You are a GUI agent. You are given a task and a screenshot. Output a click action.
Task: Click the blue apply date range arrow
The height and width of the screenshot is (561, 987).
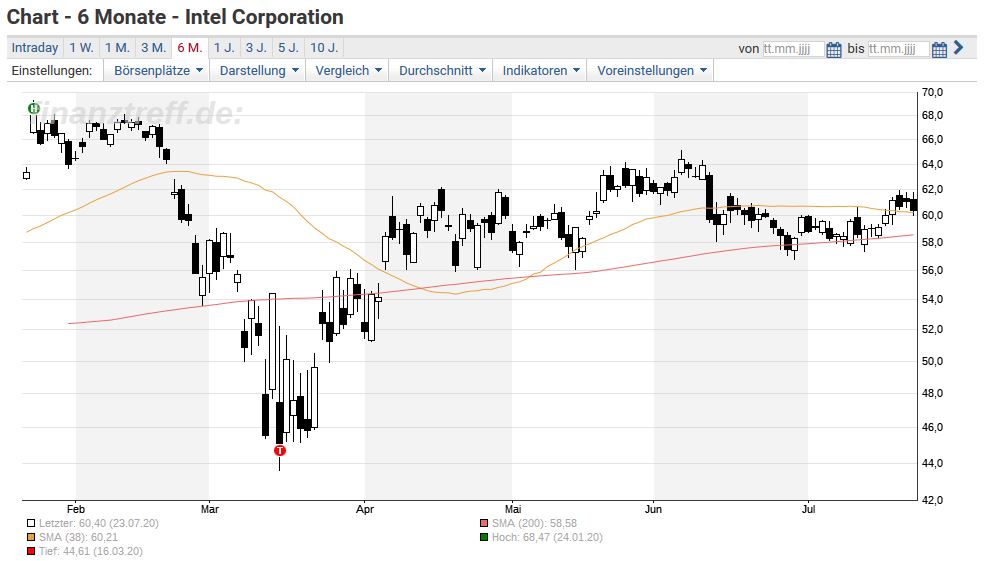(958, 47)
